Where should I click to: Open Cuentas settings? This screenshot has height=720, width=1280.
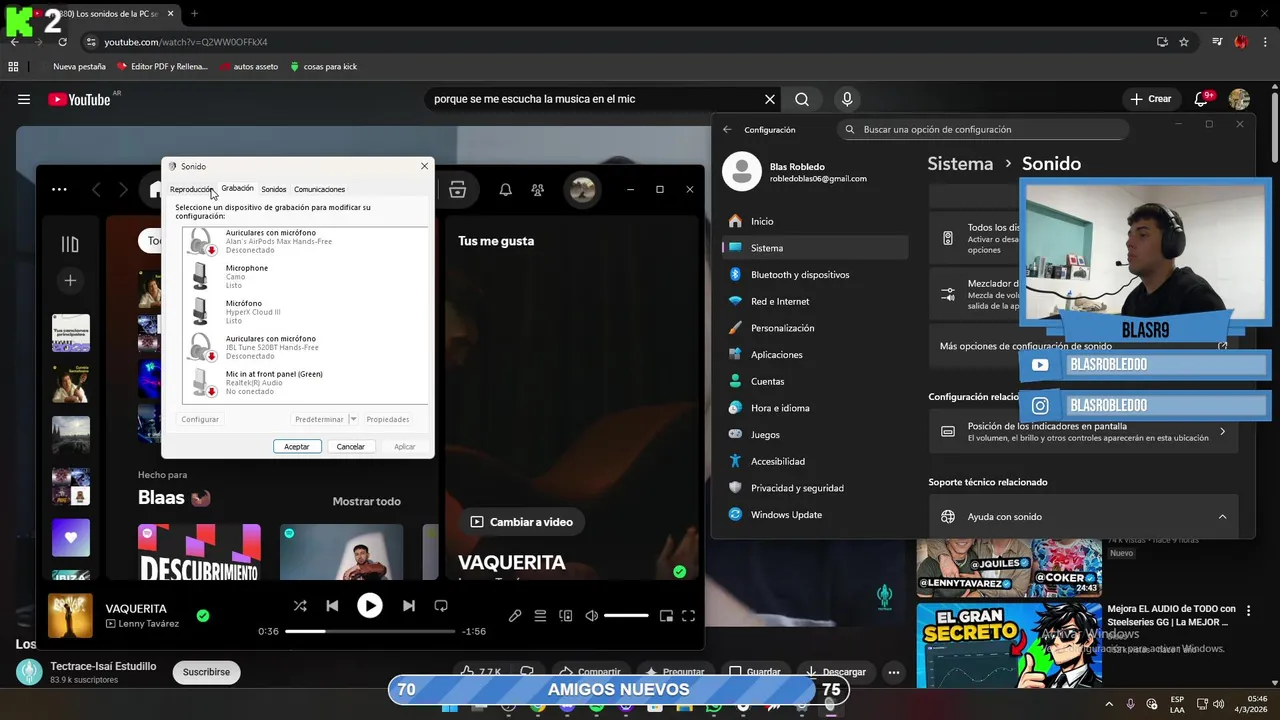[815, 381]
